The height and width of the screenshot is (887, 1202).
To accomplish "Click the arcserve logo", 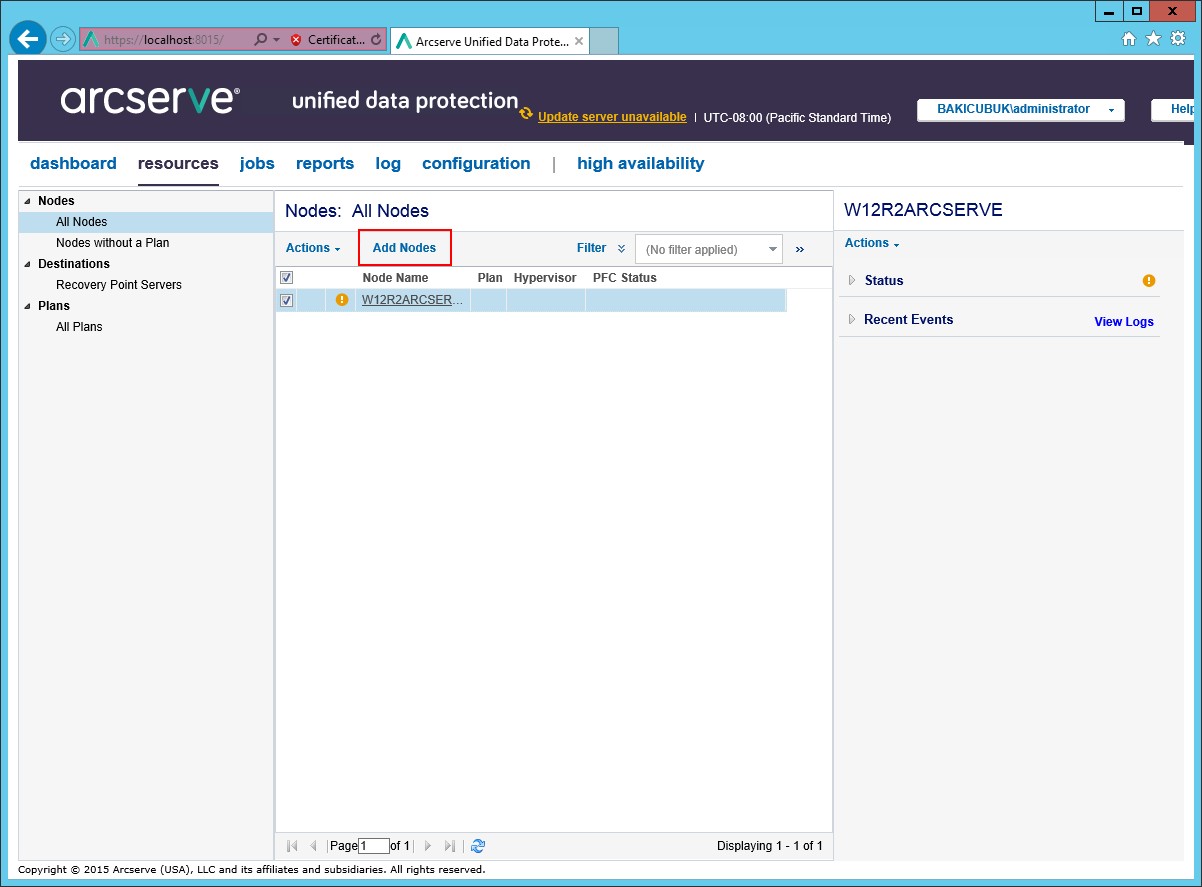I will click(150, 100).
